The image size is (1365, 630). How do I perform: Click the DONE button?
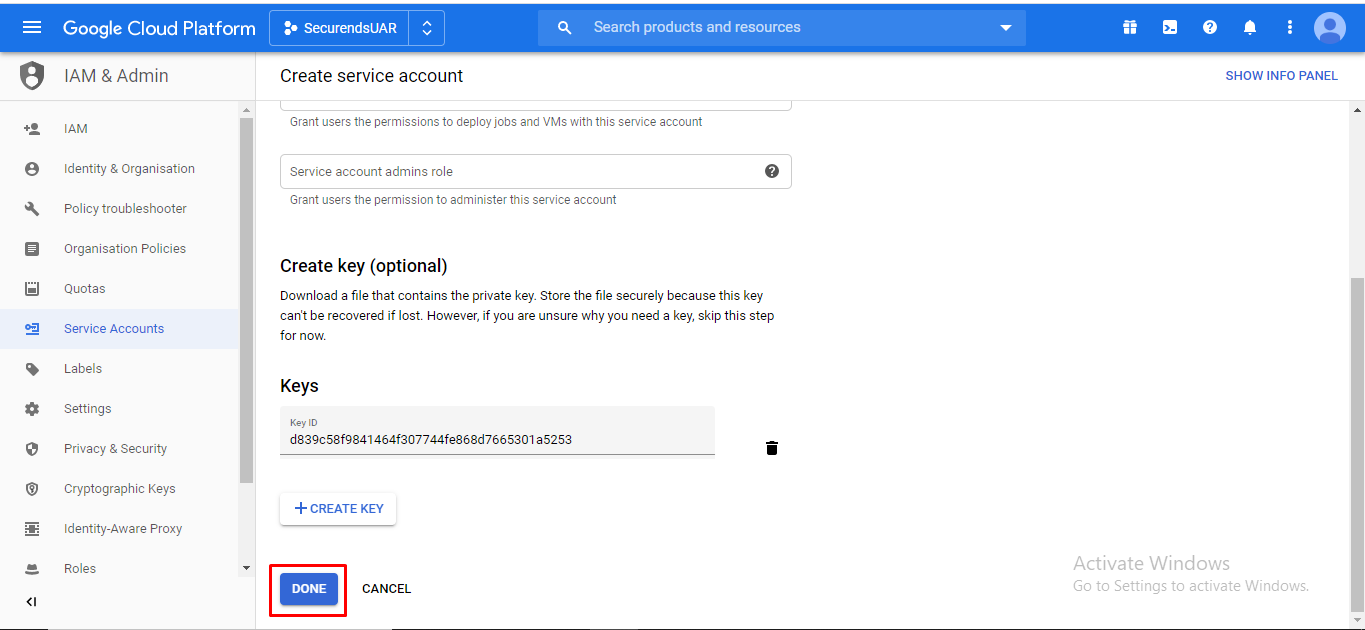[x=307, y=588]
